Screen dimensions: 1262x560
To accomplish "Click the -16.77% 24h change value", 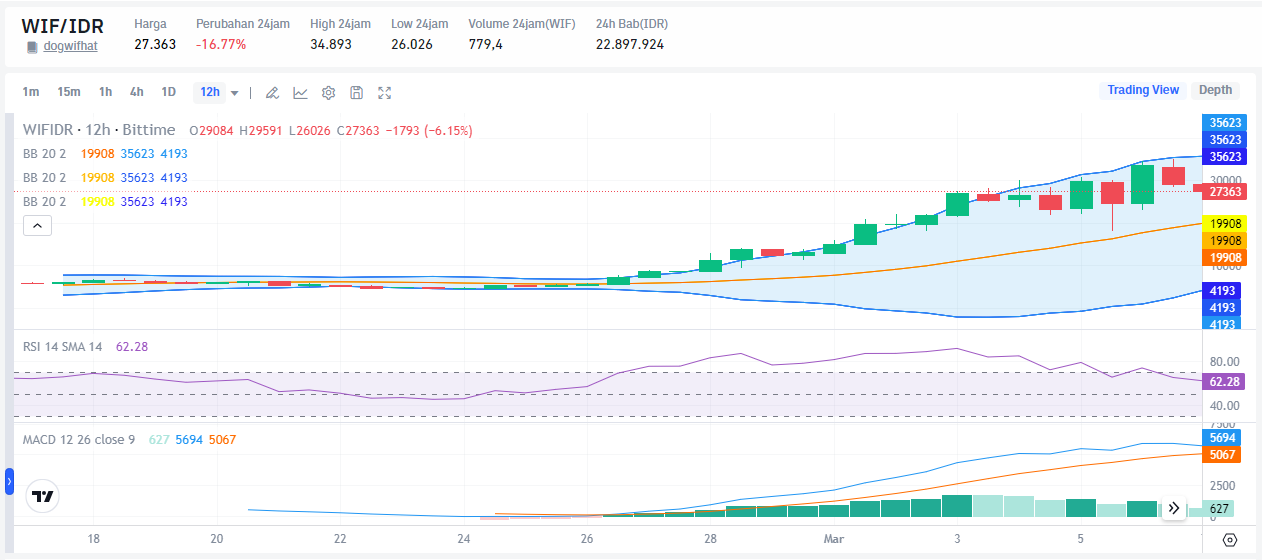I will pos(221,44).
